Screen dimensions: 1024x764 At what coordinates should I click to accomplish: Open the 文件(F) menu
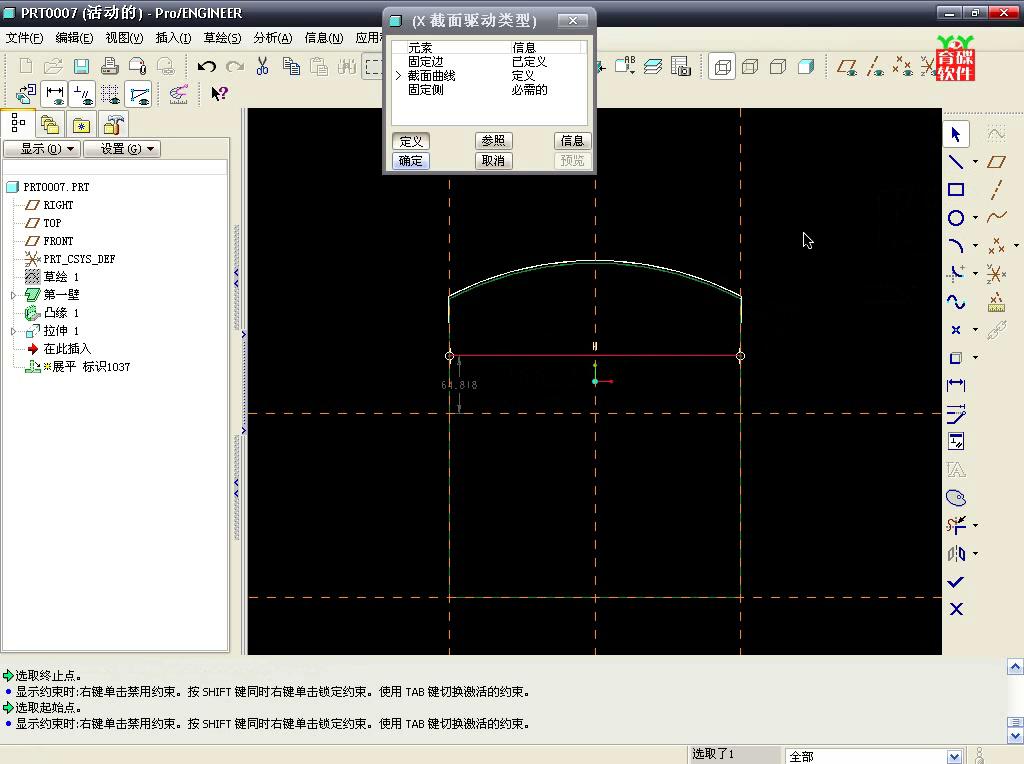click(24, 38)
